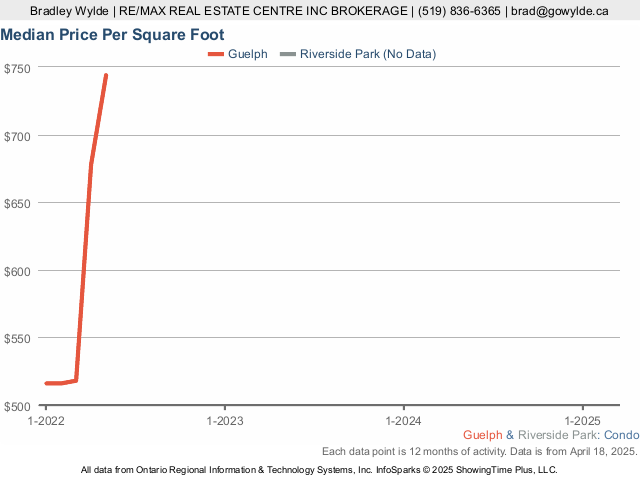Click the red Guelph legend swatch
The image size is (640, 480).
tap(216, 54)
